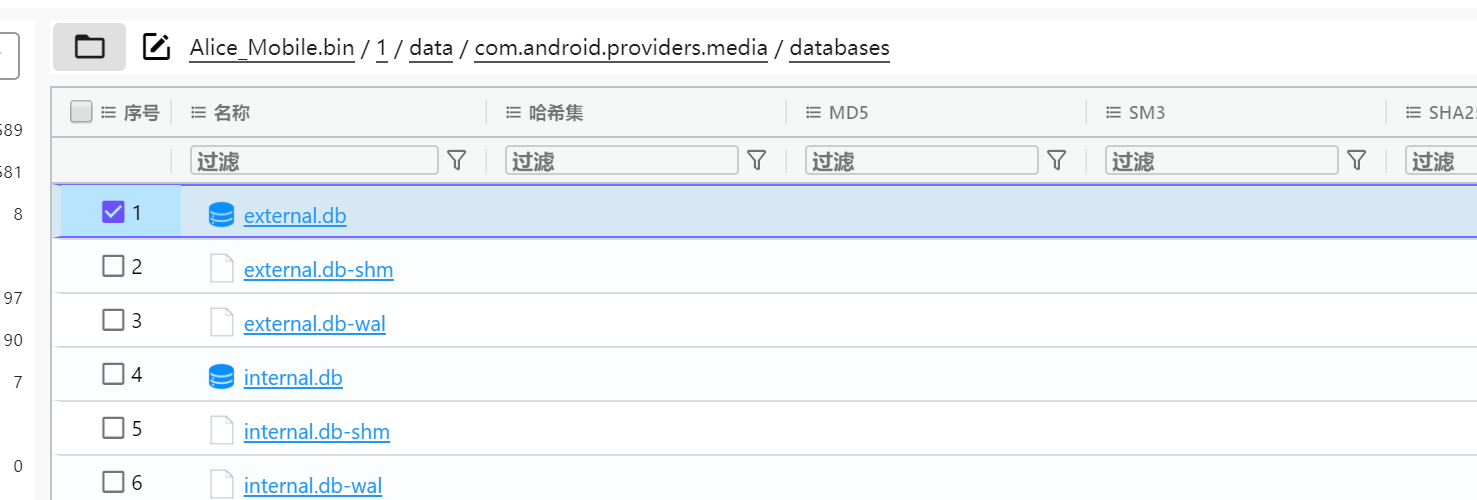Click the filter funnel icon for SM3 column
Screen dimensions: 1477x500
coord(1356,160)
